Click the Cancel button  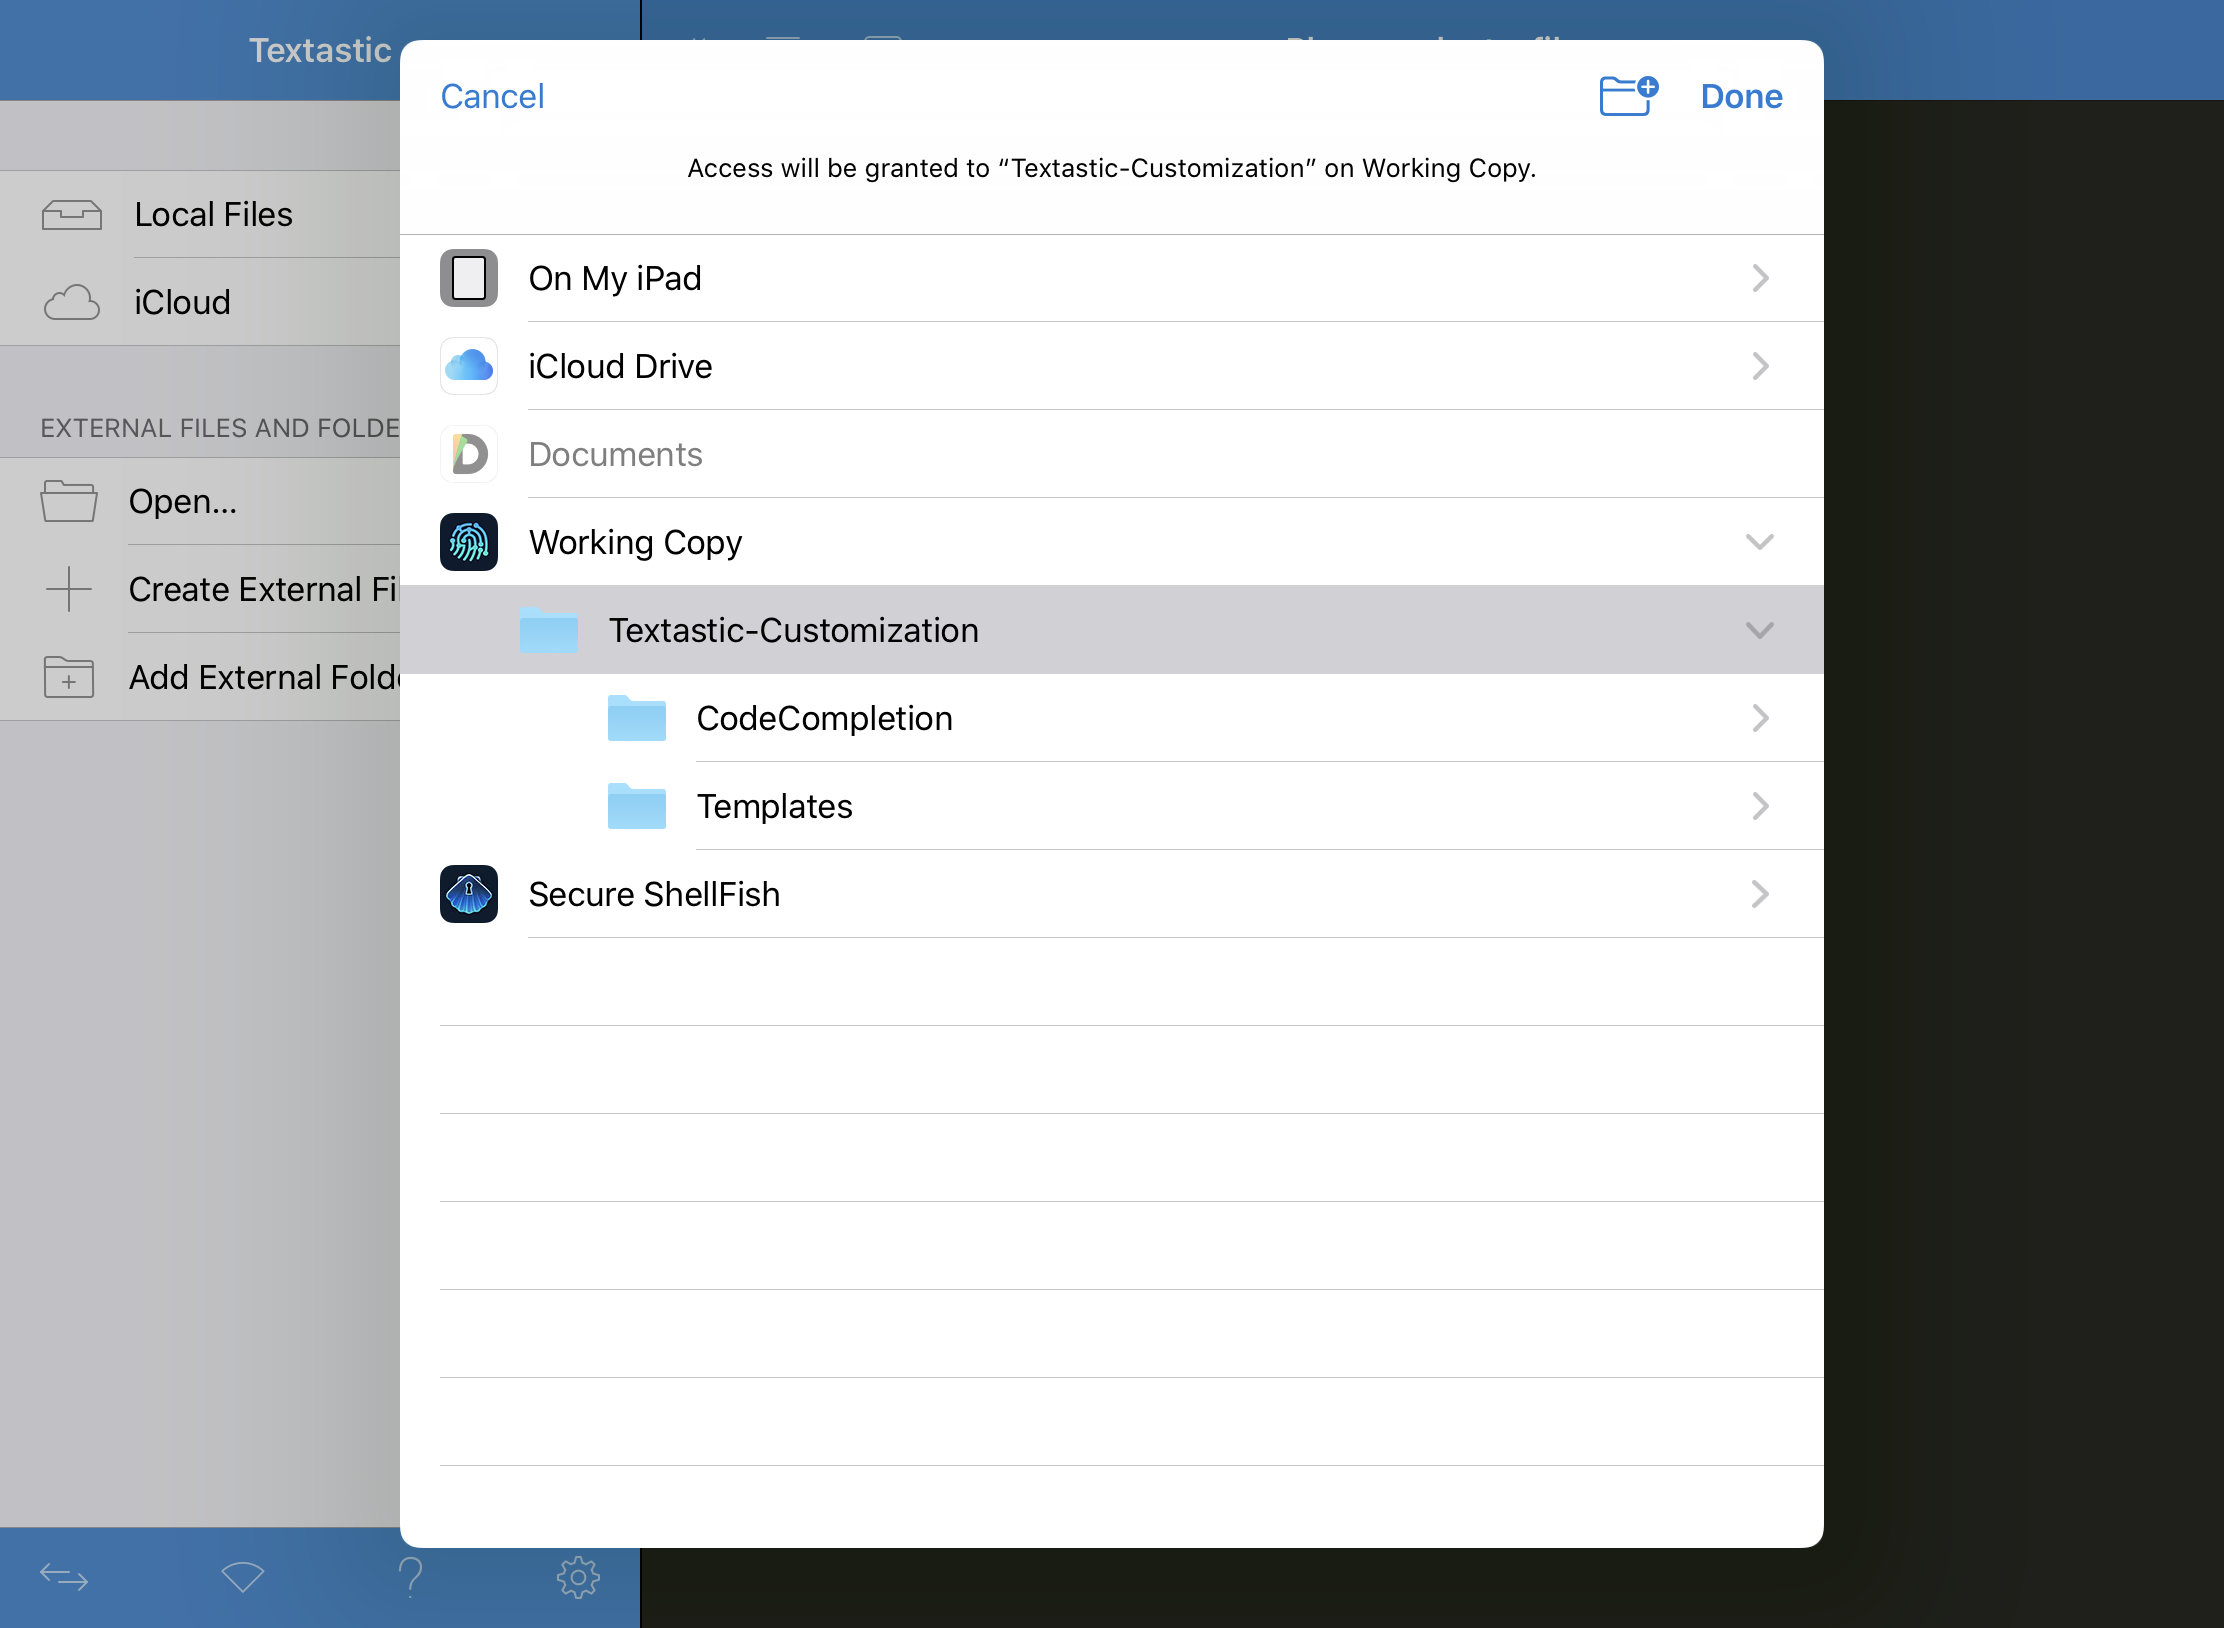coord(492,96)
